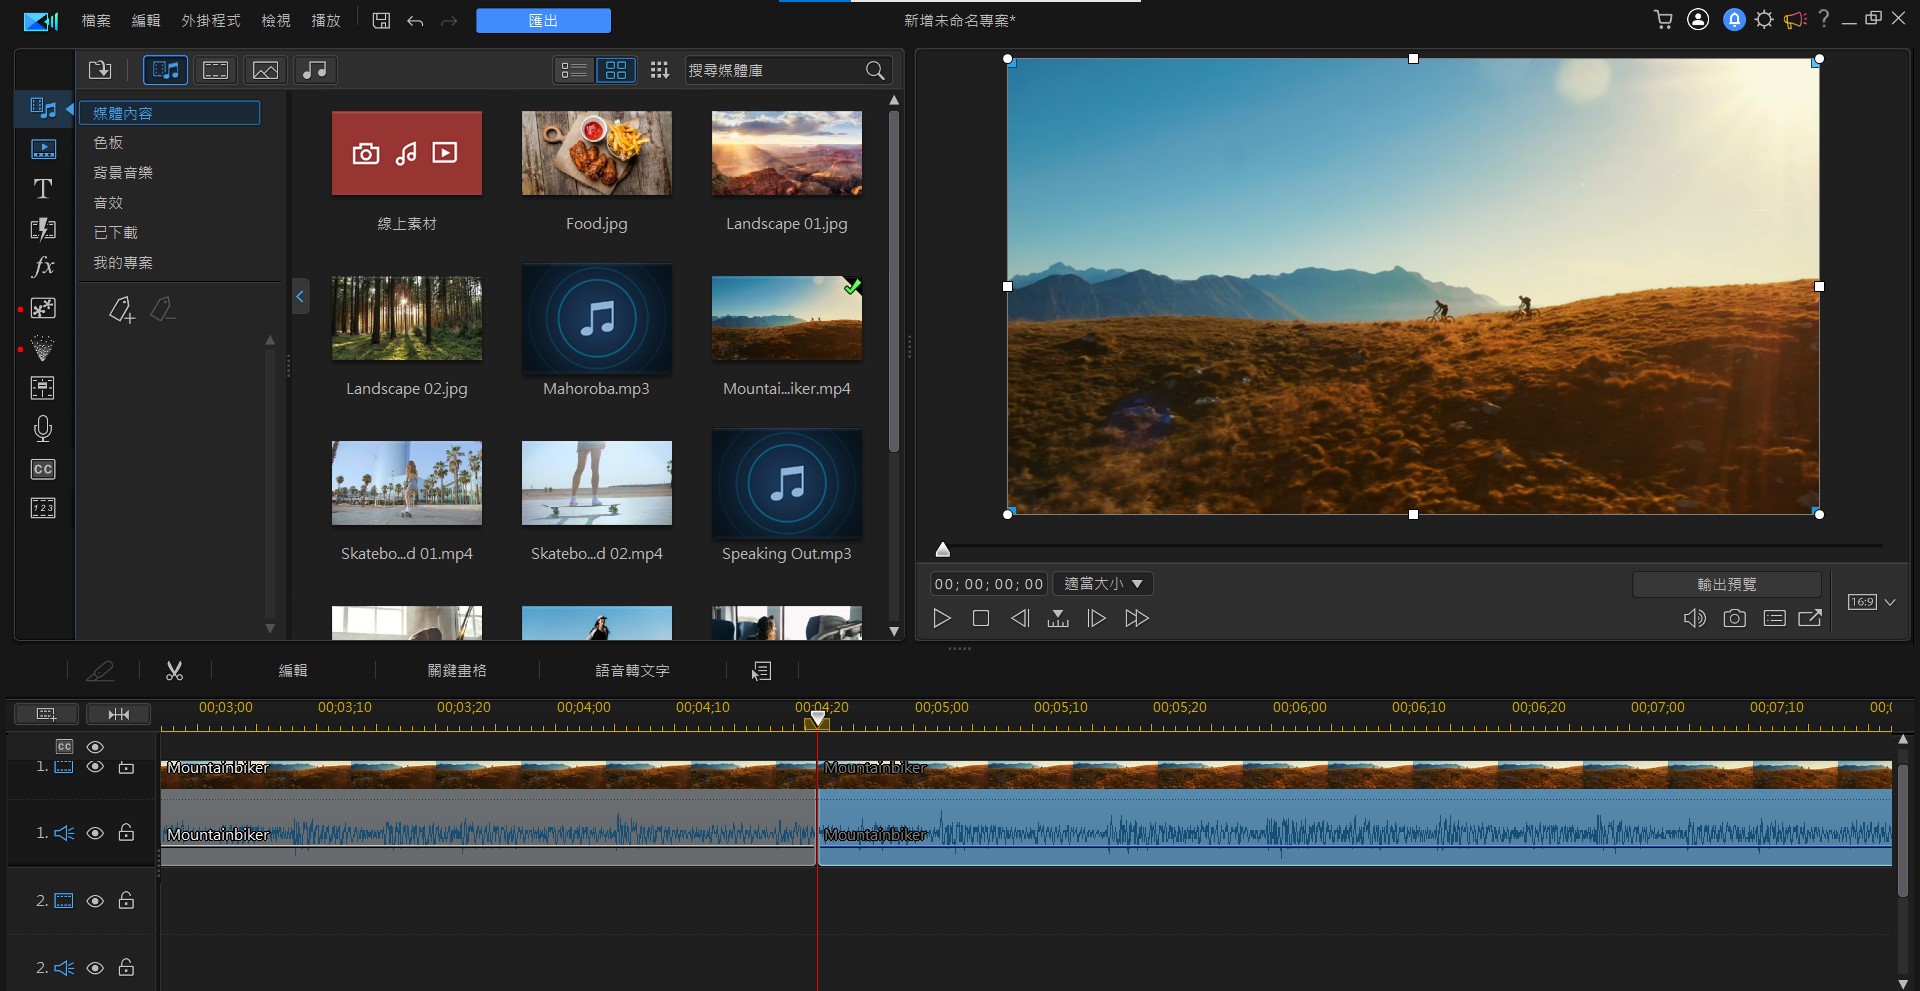The width and height of the screenshot is (1920, 991).
Task: Click the blue 匯出 export button
Action: click(543, 20)
